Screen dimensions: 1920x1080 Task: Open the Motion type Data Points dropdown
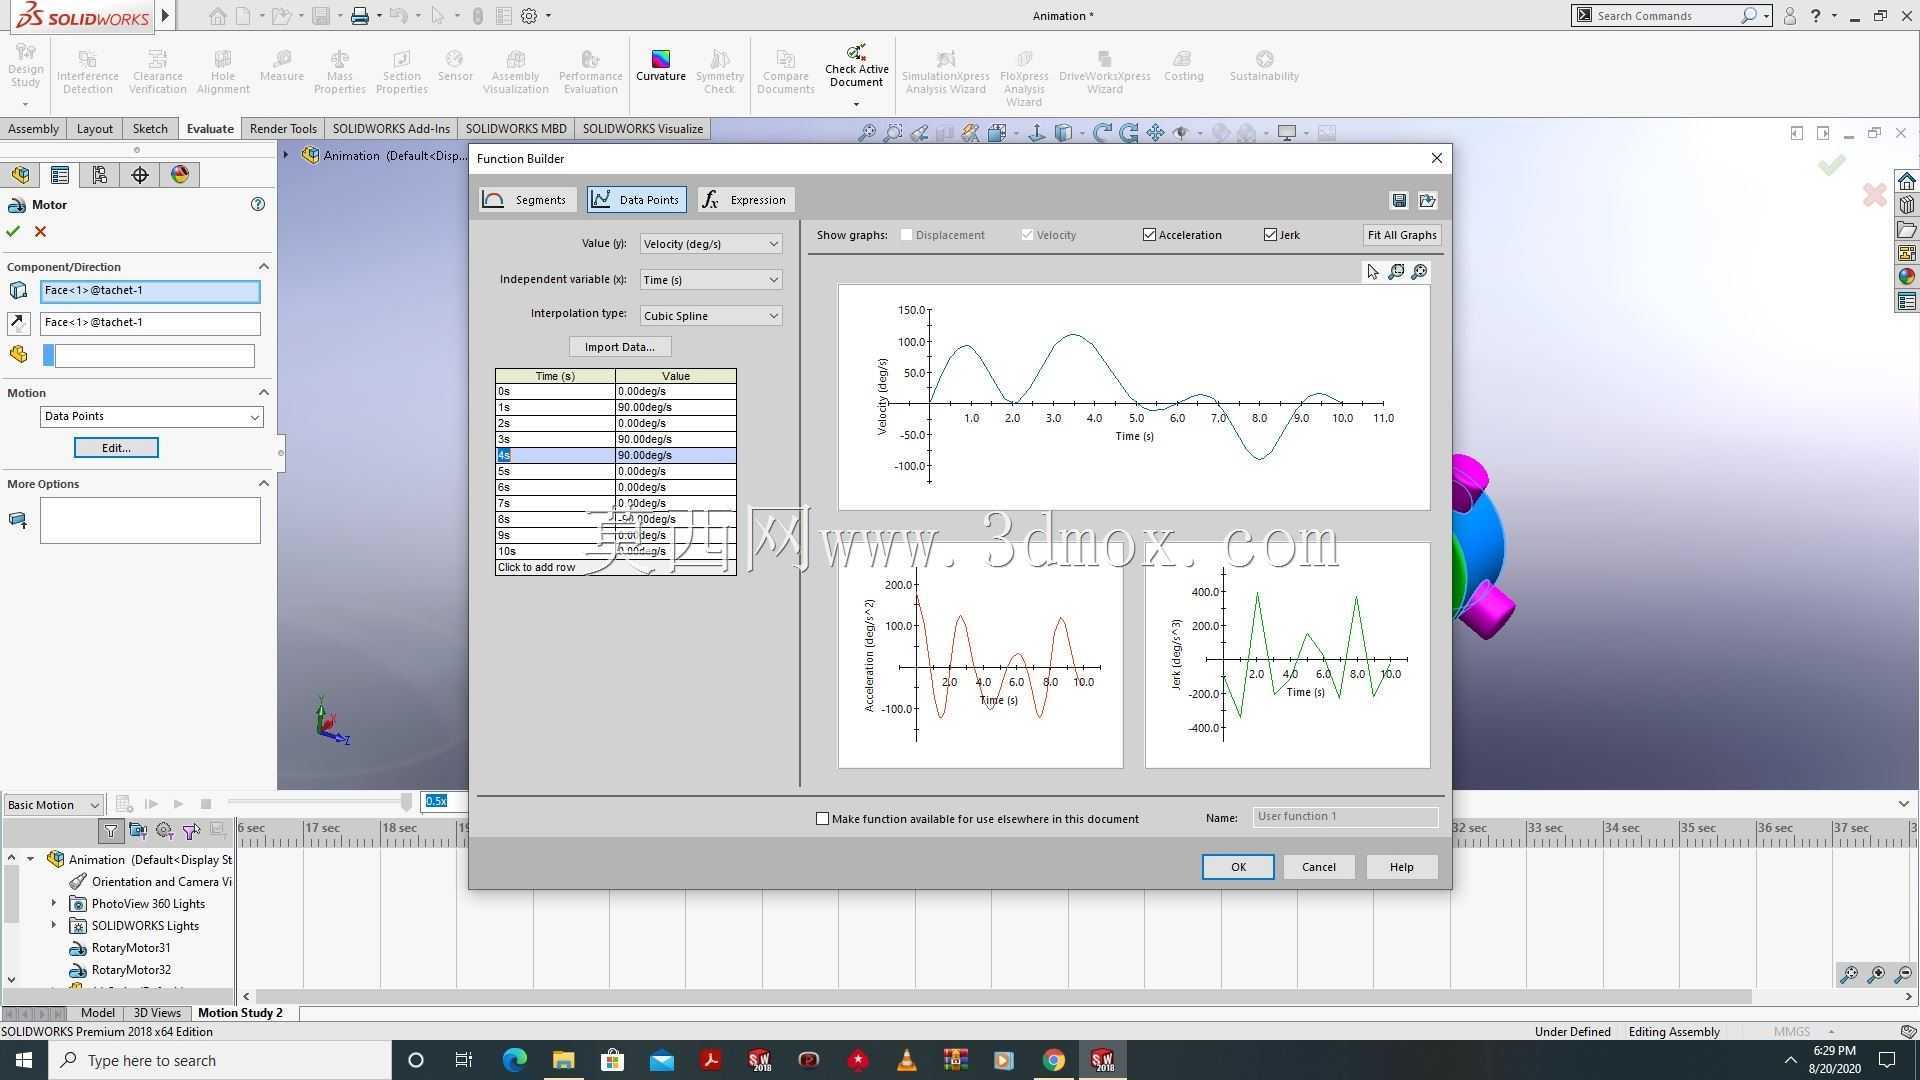[151, 417]
